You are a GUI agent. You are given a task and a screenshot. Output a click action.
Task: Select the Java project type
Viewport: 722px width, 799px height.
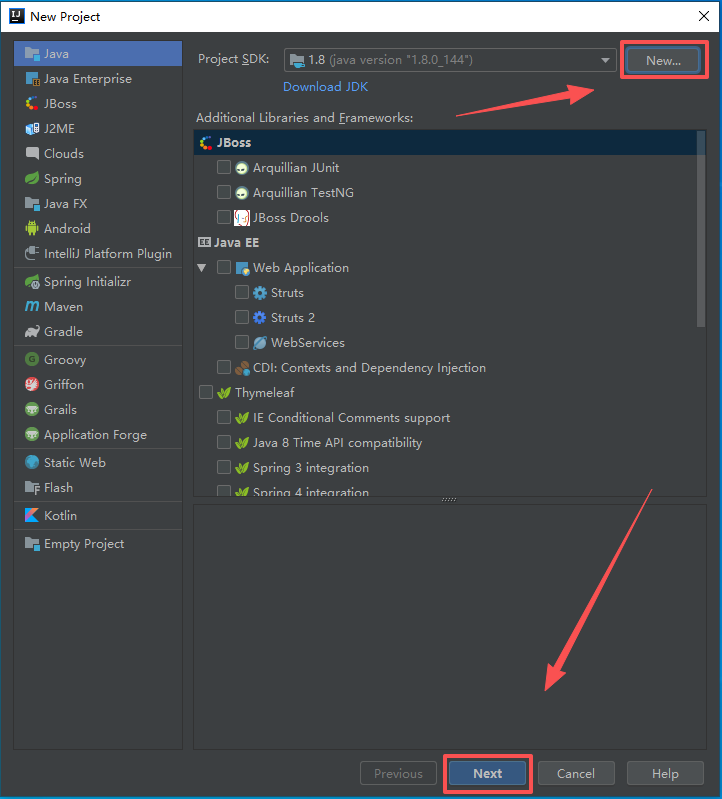pyautogui.click(x=98, y=54)
